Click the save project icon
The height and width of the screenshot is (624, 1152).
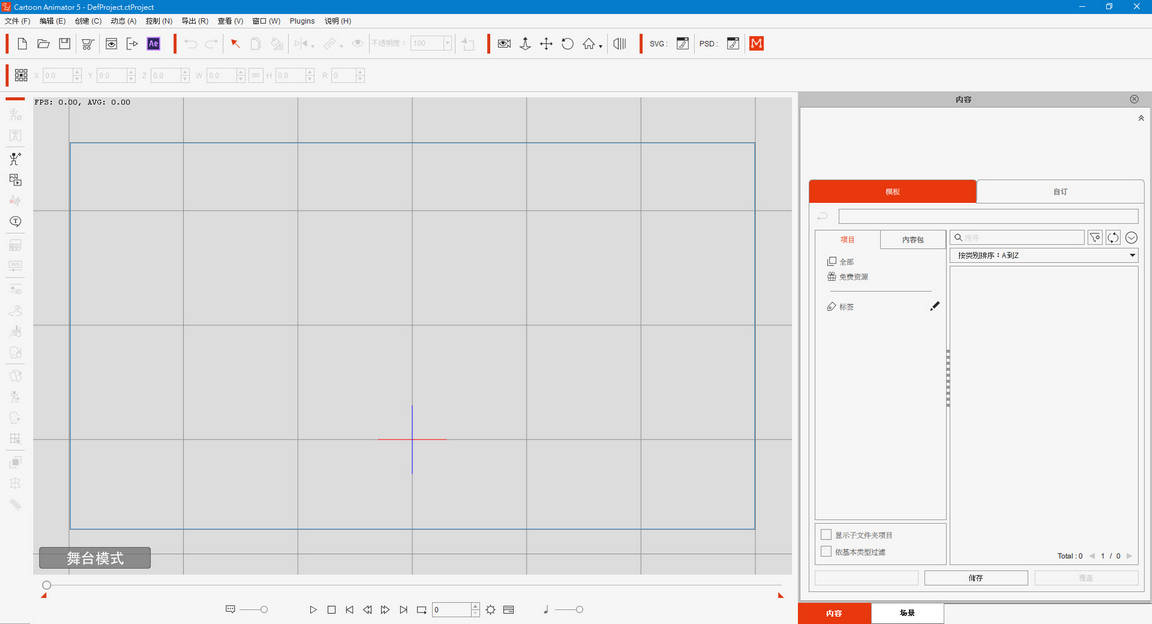pyautogui.click(x=64, y=44)
